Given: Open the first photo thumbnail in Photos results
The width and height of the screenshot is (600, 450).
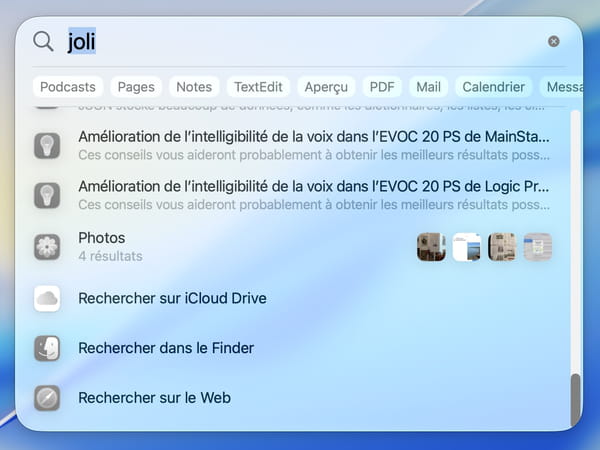Looking at the screenshot, I should coord(431,247).
